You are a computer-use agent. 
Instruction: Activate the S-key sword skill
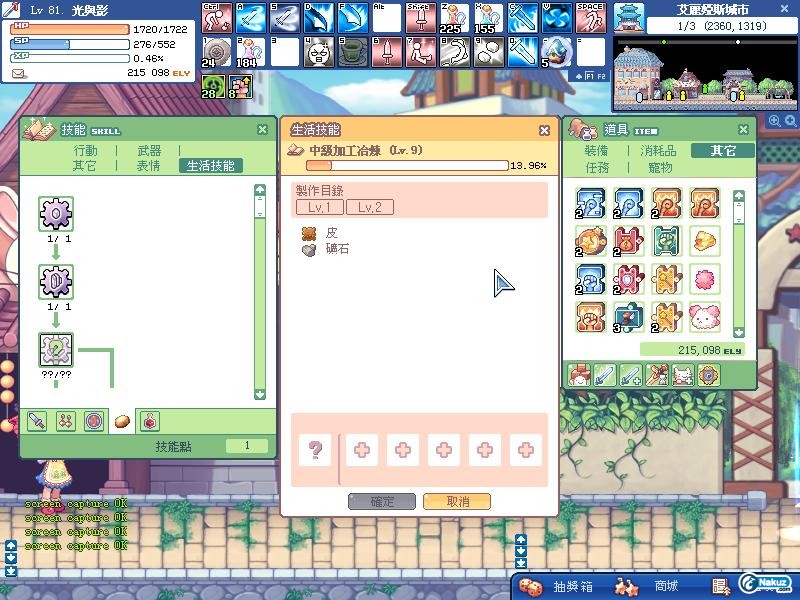(285, 18)
